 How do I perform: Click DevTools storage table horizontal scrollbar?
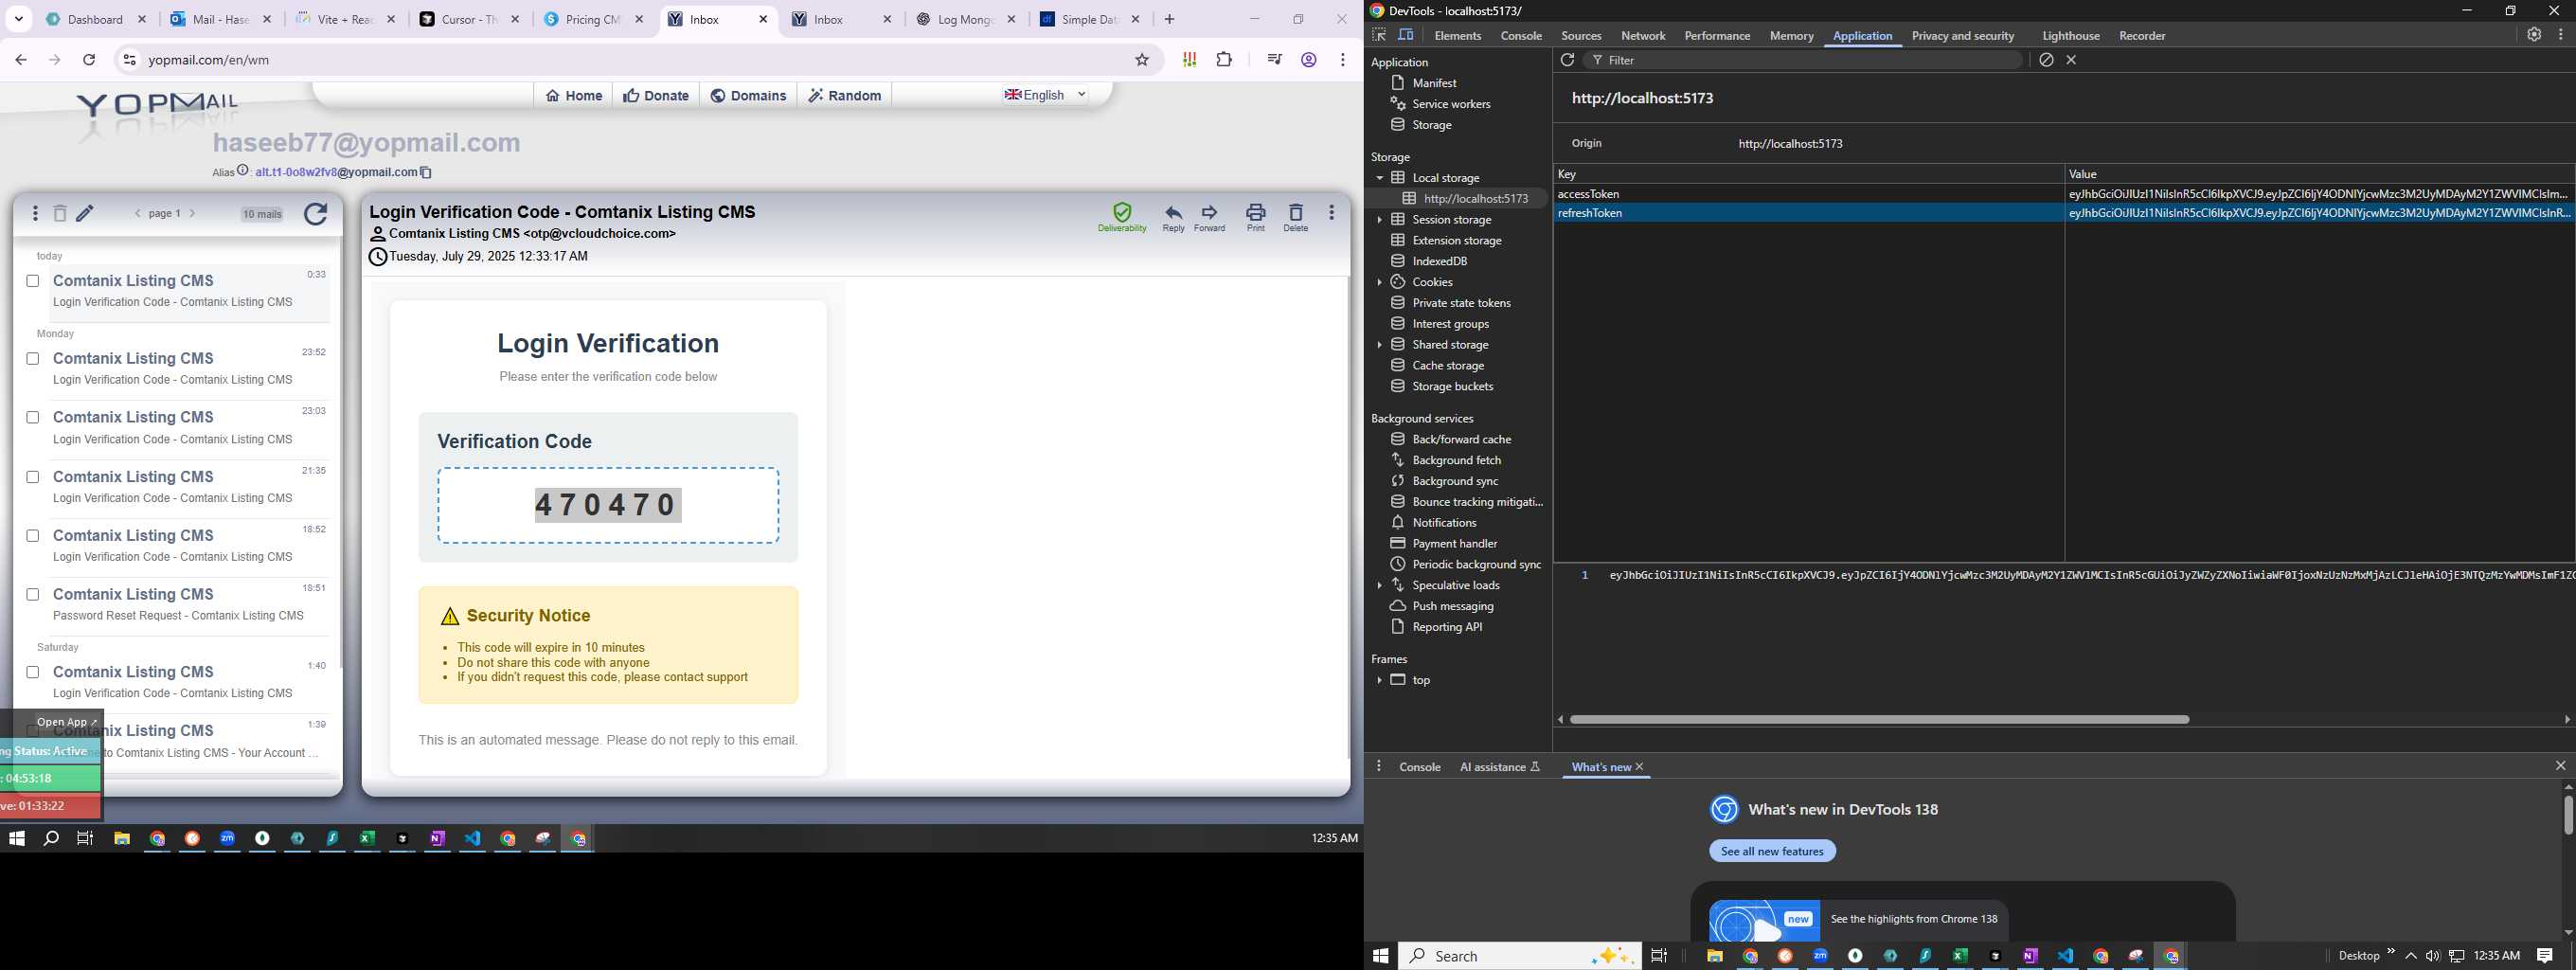[1879, 719]
